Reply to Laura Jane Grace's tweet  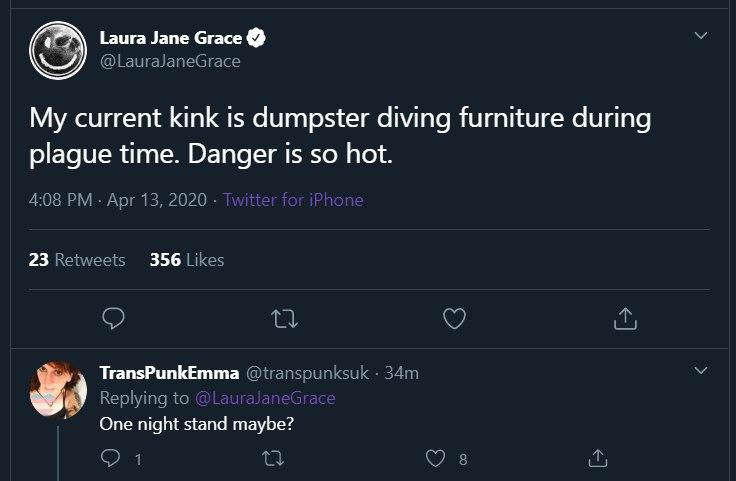pyautogui.click(x=114, y=318)
